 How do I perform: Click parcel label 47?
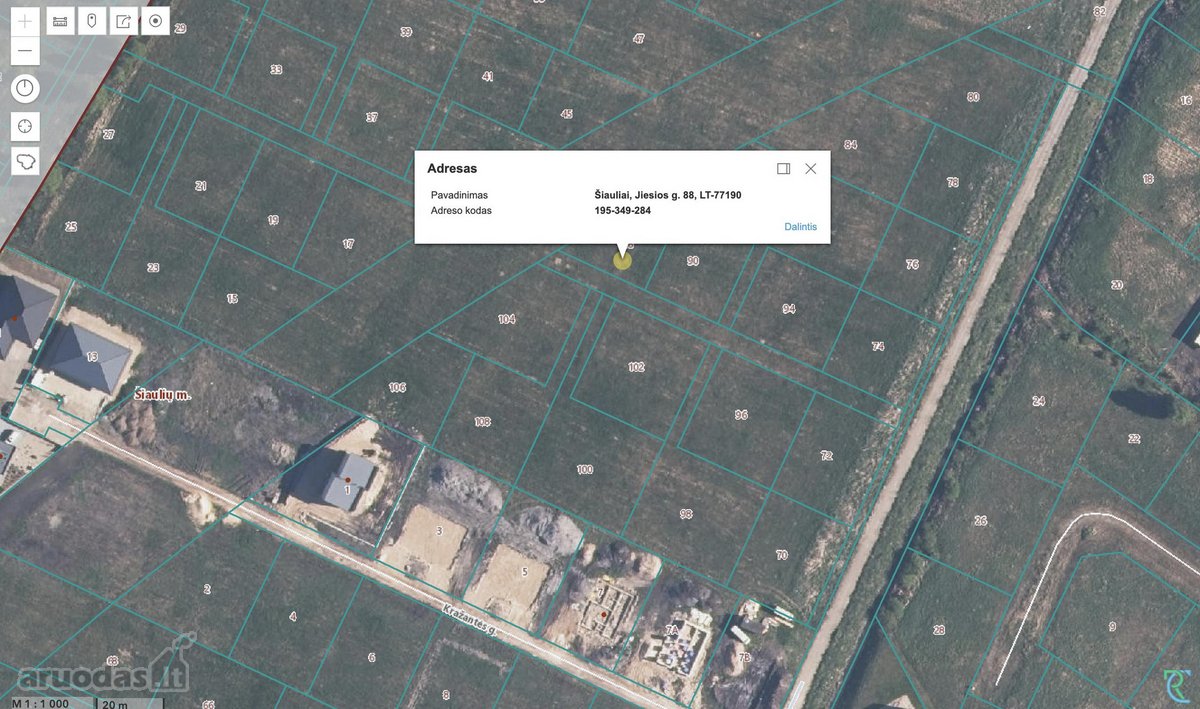click(639, 39)
